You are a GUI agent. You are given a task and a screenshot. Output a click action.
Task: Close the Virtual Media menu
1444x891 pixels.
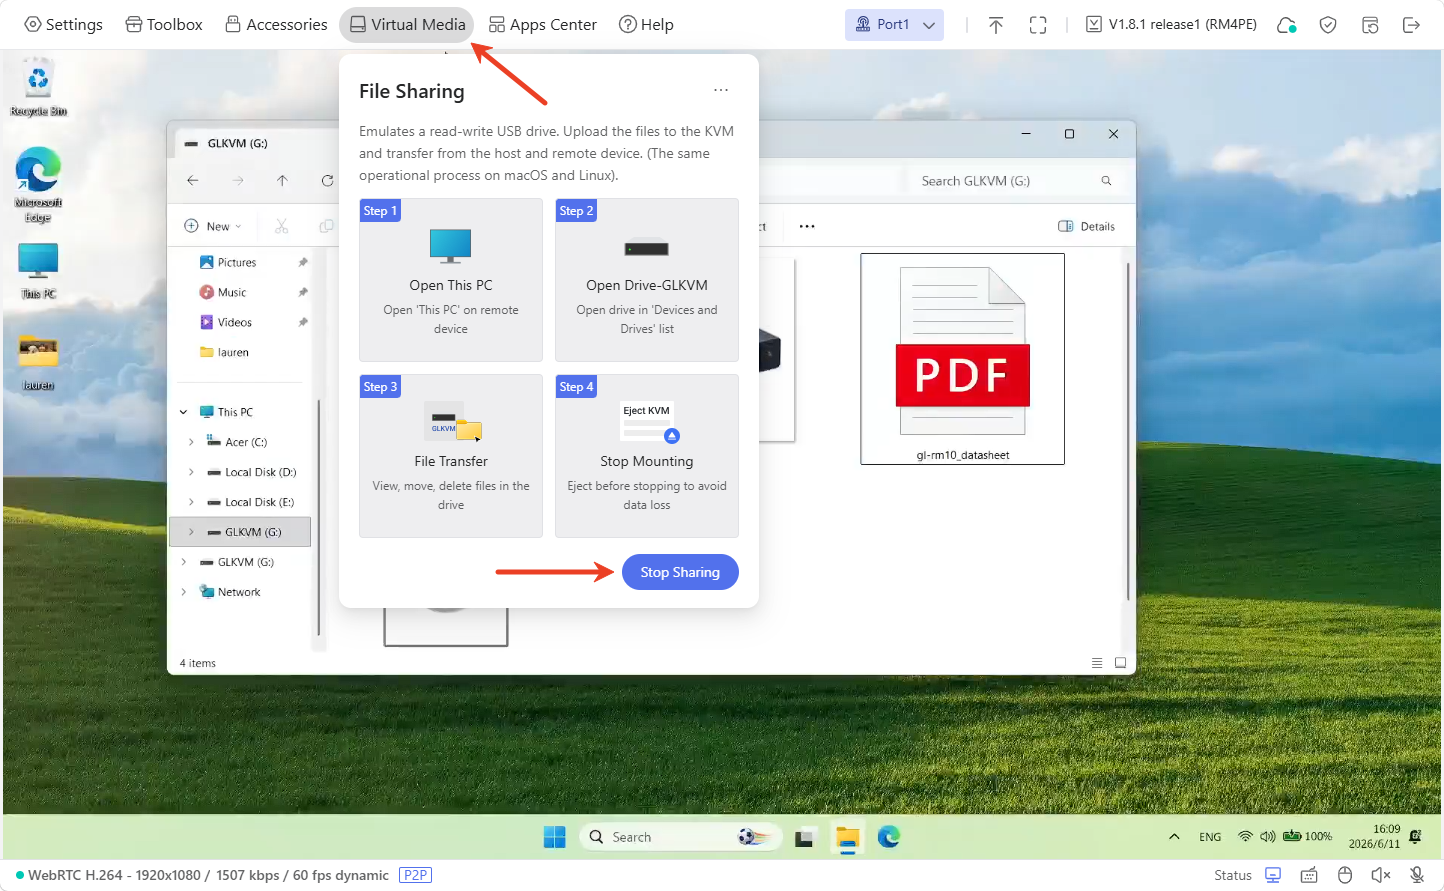408,24
